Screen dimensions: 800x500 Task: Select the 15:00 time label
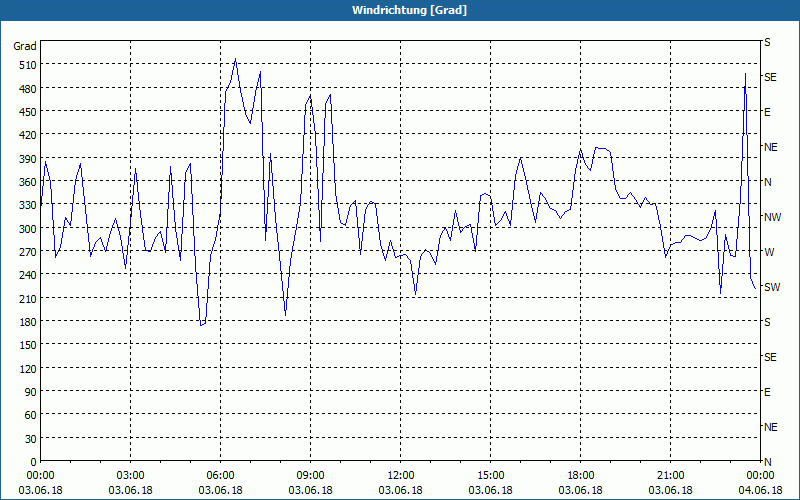(490, 476)
